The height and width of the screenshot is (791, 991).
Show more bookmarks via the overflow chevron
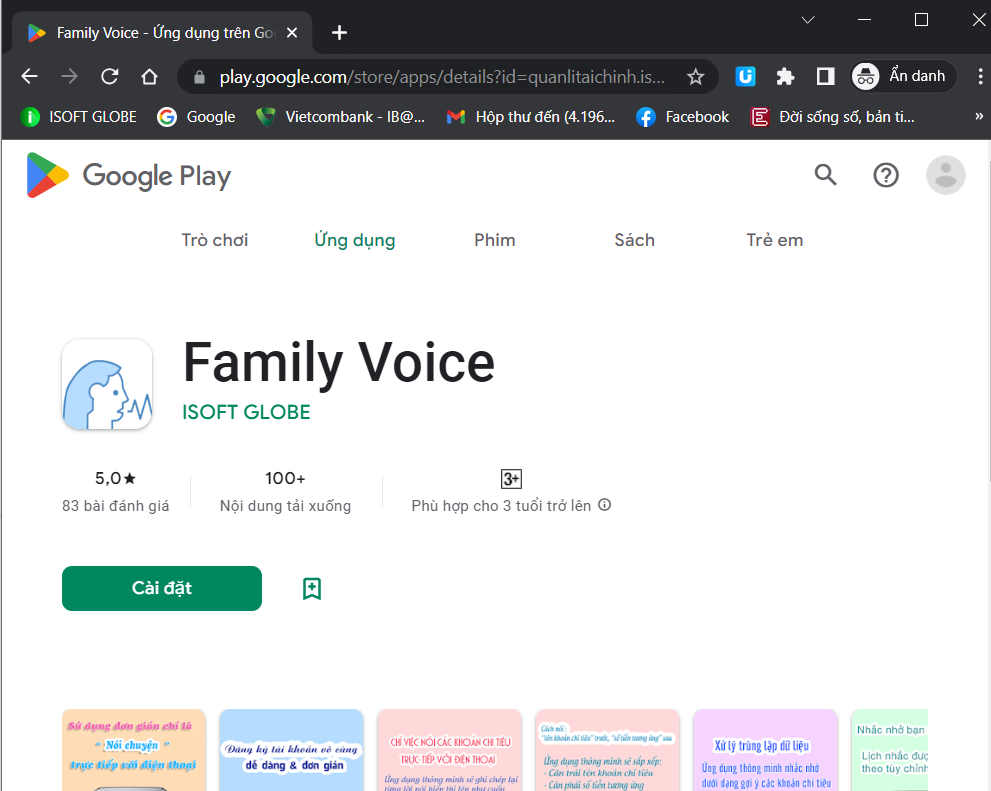tap(979, 116)
